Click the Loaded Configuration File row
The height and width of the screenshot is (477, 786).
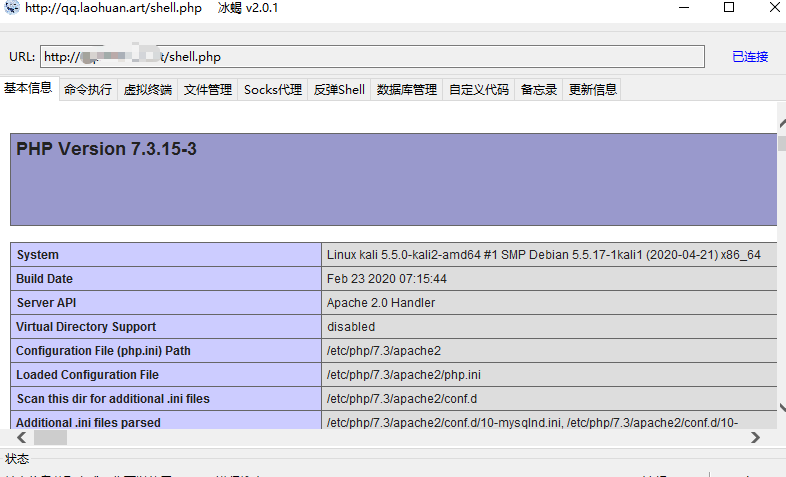(x=87, y=375)
